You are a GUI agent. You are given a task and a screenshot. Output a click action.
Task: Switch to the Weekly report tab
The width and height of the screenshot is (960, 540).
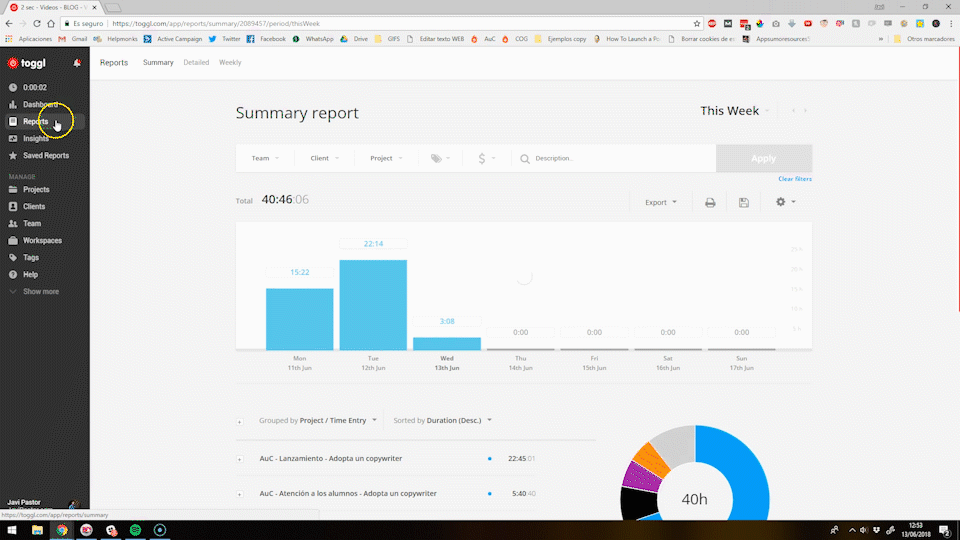click(x=230, y=63)
